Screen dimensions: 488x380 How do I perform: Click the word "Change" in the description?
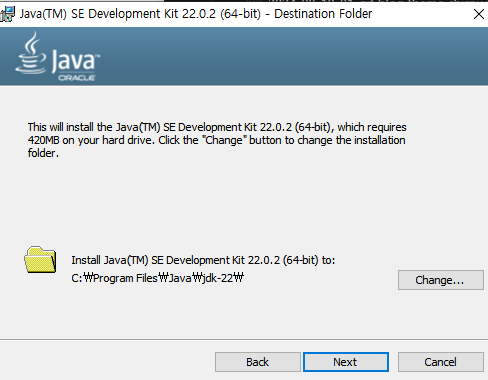[x=224, y=140]
